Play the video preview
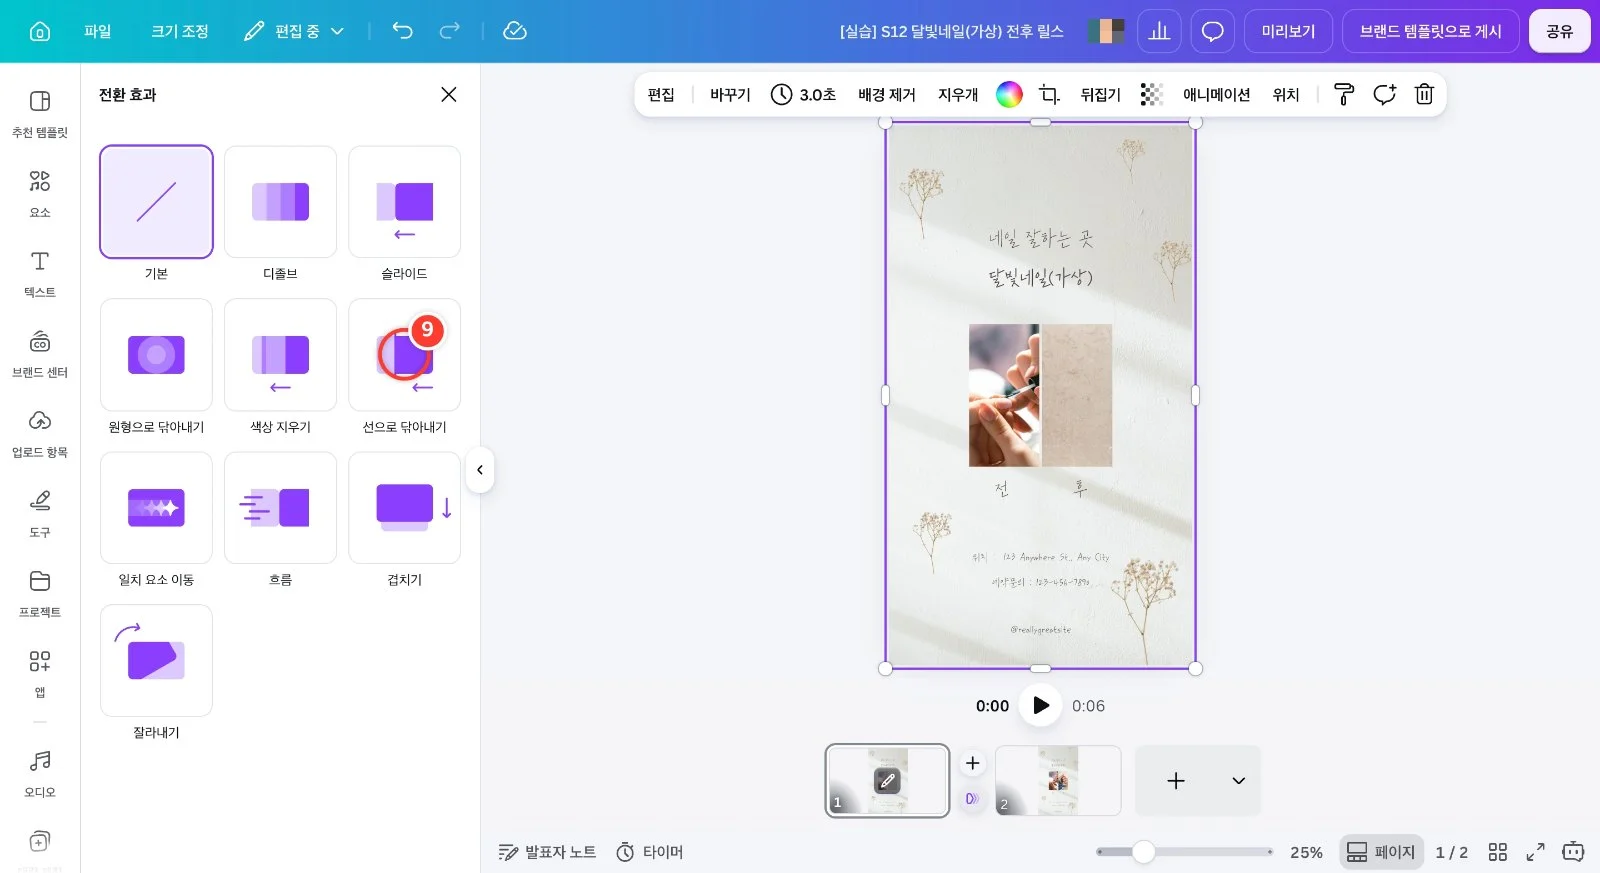 pyautogui.click(x=1040, y=705)
